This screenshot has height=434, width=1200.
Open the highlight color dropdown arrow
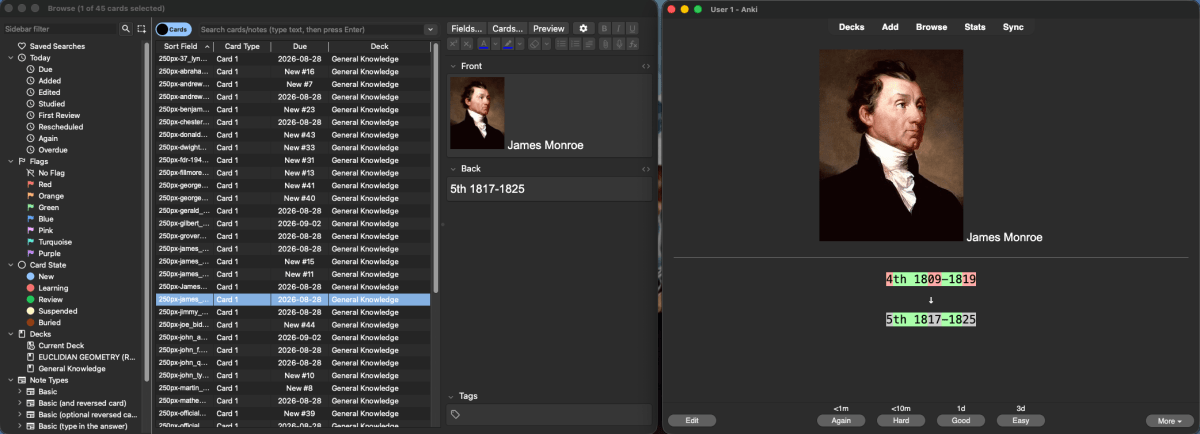pos(520,44)
